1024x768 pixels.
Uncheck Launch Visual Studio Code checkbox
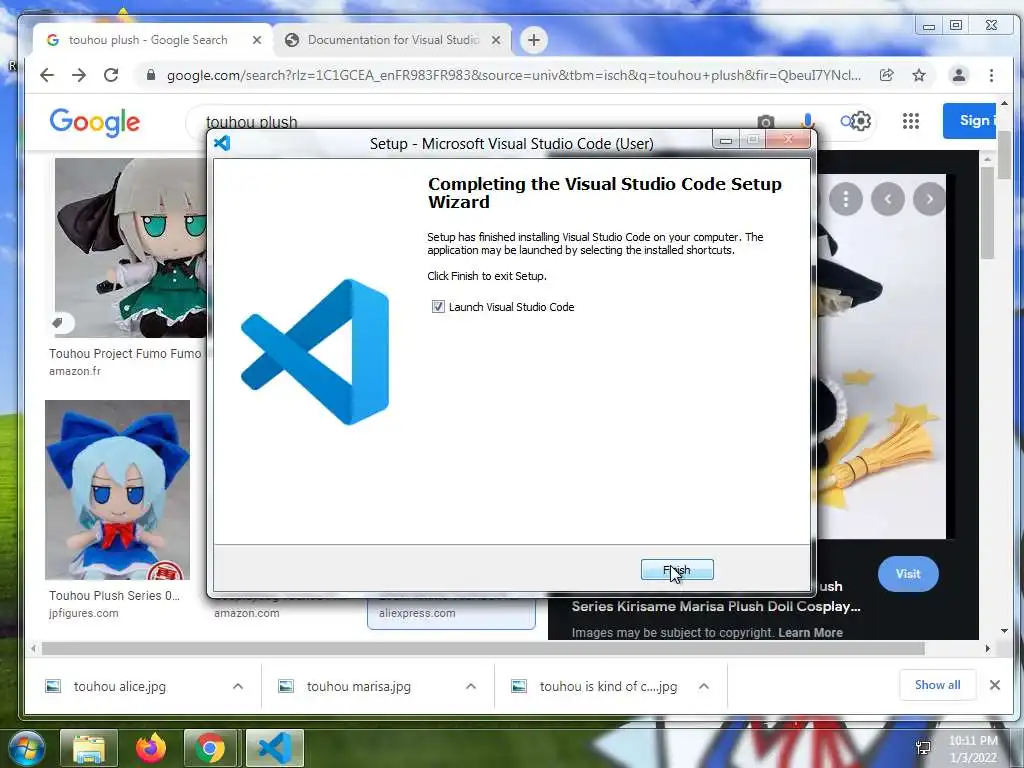point(438,306)
